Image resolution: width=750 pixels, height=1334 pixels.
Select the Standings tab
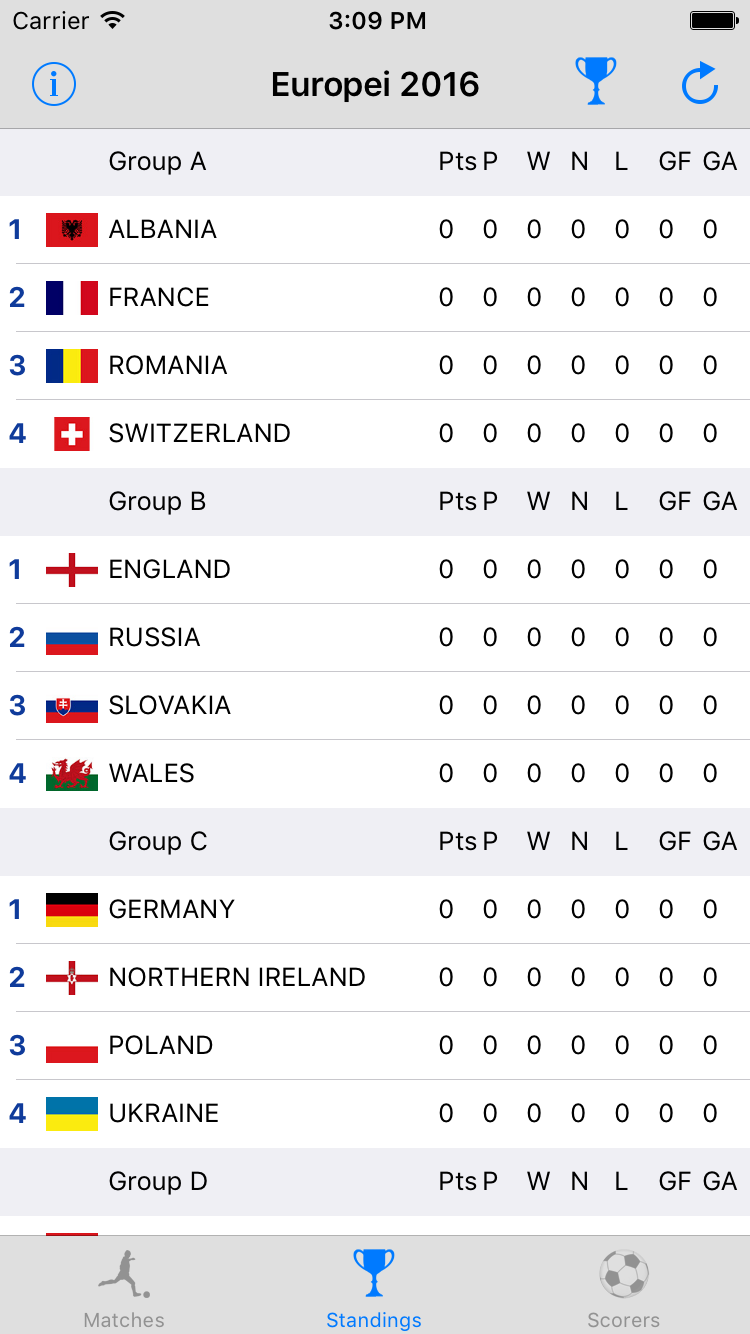374,1289
